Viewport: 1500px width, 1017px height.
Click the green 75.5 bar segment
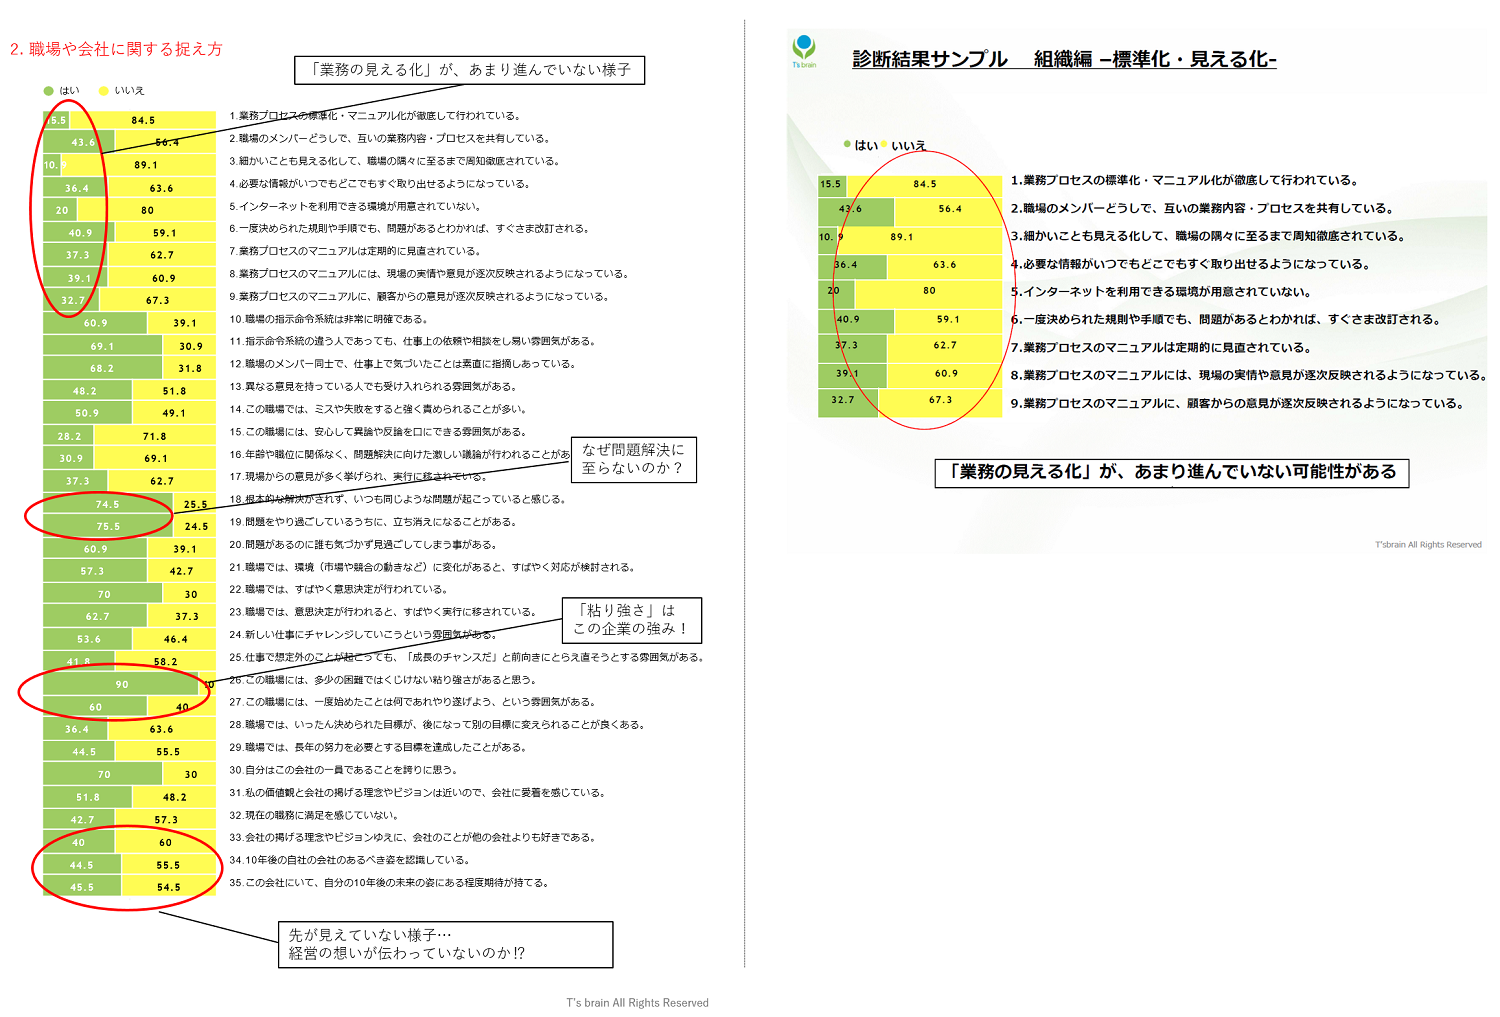[x=108, y=526]
